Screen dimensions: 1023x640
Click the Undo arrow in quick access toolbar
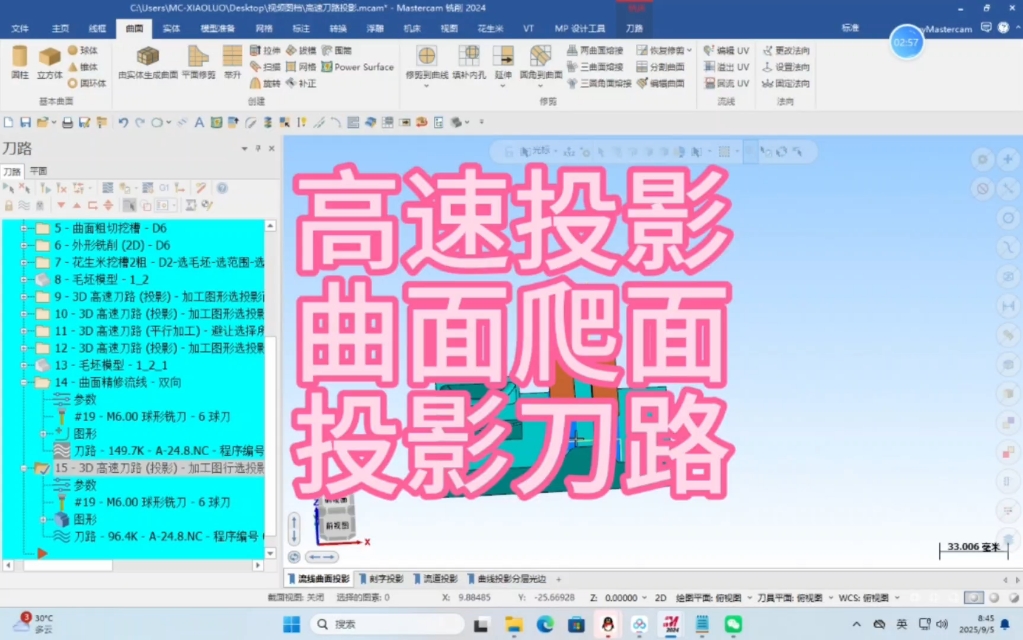click(x=123, y=122)
